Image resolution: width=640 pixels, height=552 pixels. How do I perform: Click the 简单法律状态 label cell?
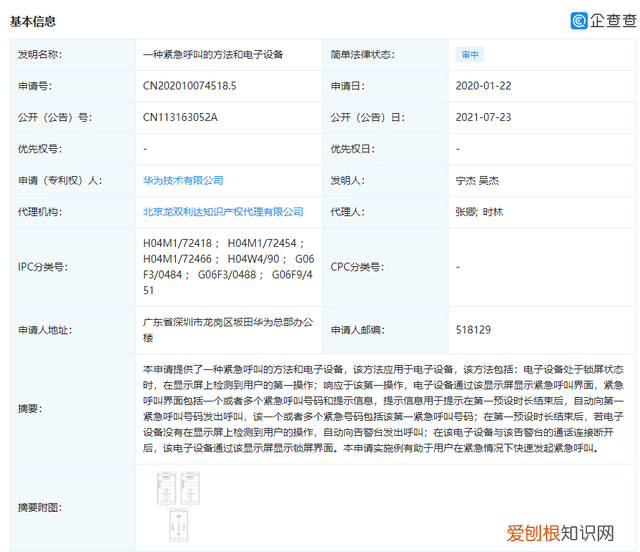pos(385,55)
